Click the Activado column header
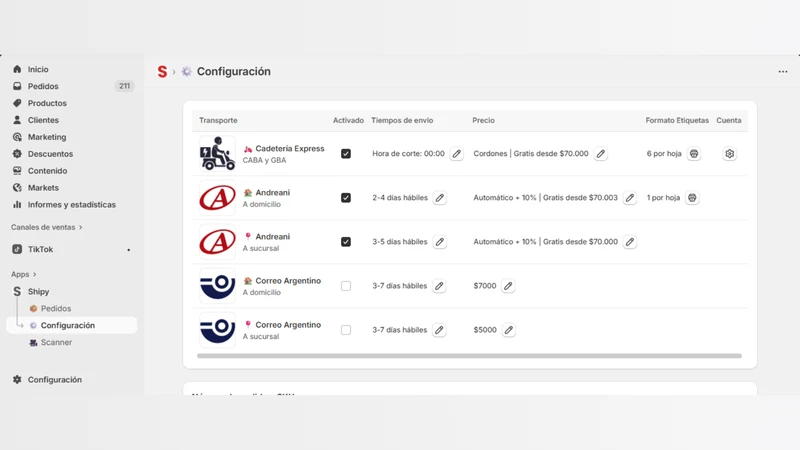The height and width of the screenshot is (450, 800). (x=348, y=120)
